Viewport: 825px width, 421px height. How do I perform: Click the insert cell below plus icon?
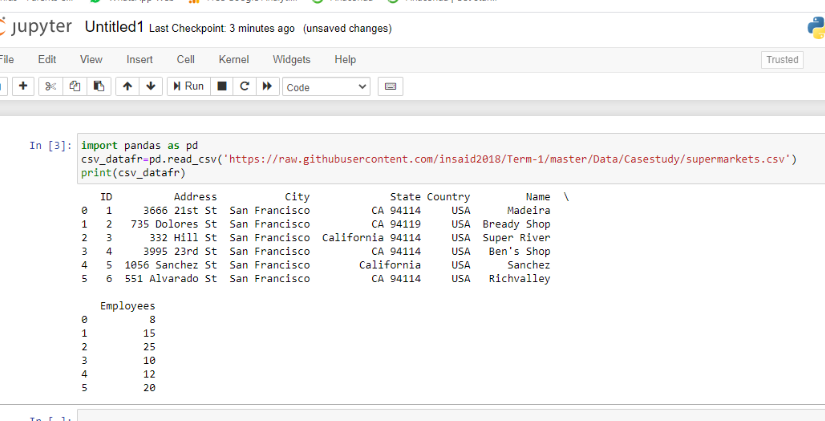23,86
